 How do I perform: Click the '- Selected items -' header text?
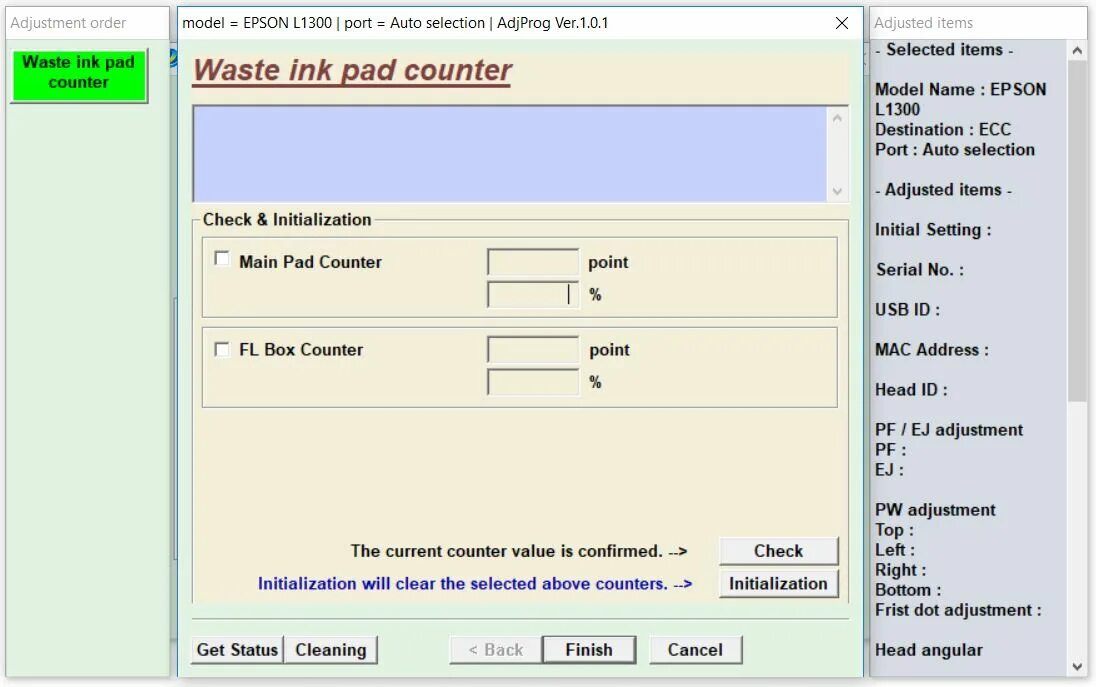click(944, 50)
